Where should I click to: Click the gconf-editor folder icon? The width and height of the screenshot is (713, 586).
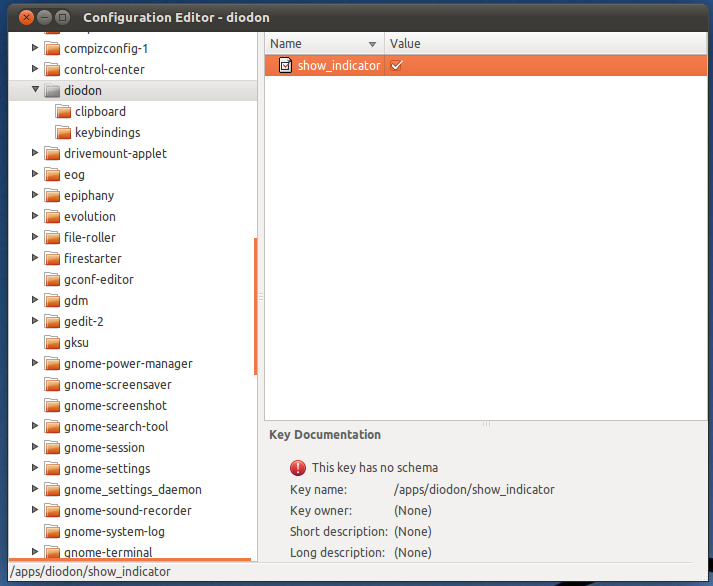point(52,279)
